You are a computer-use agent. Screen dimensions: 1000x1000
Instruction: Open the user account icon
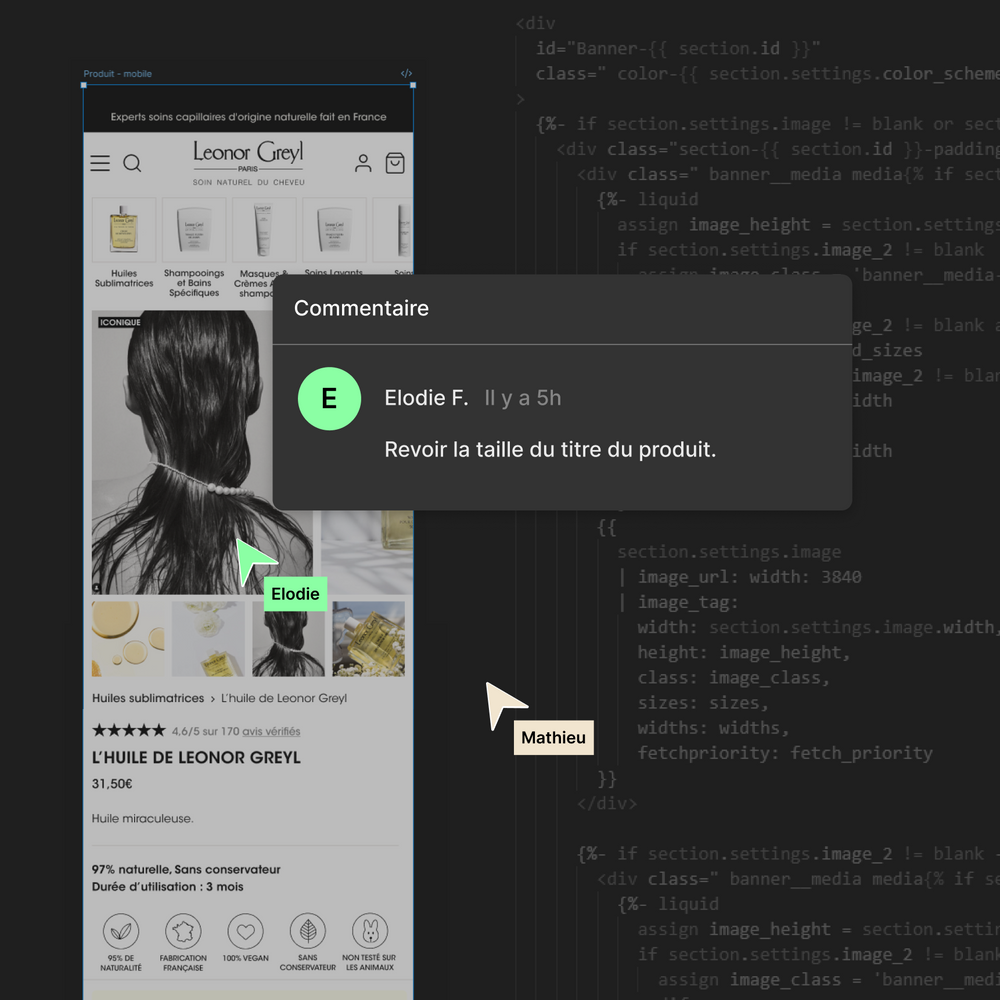363,163
